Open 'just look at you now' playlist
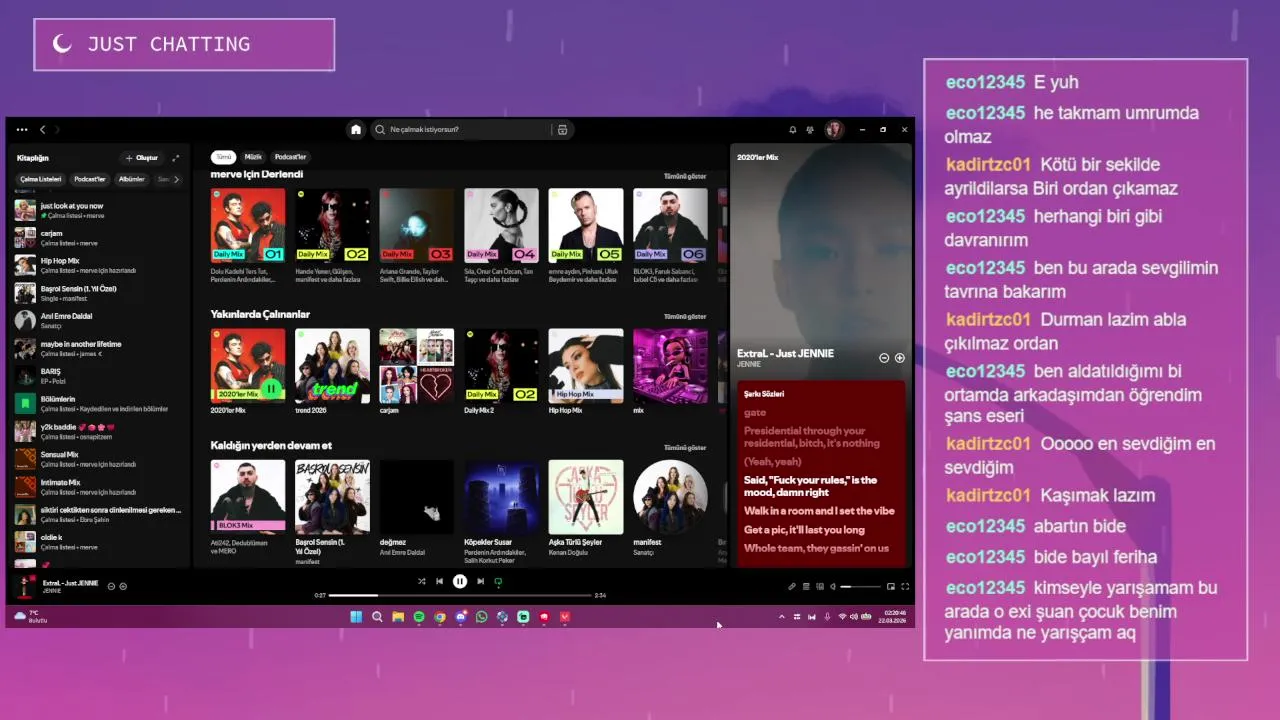Image resolution: width=1280 pixels, height=720 pixels. point(98,210)
